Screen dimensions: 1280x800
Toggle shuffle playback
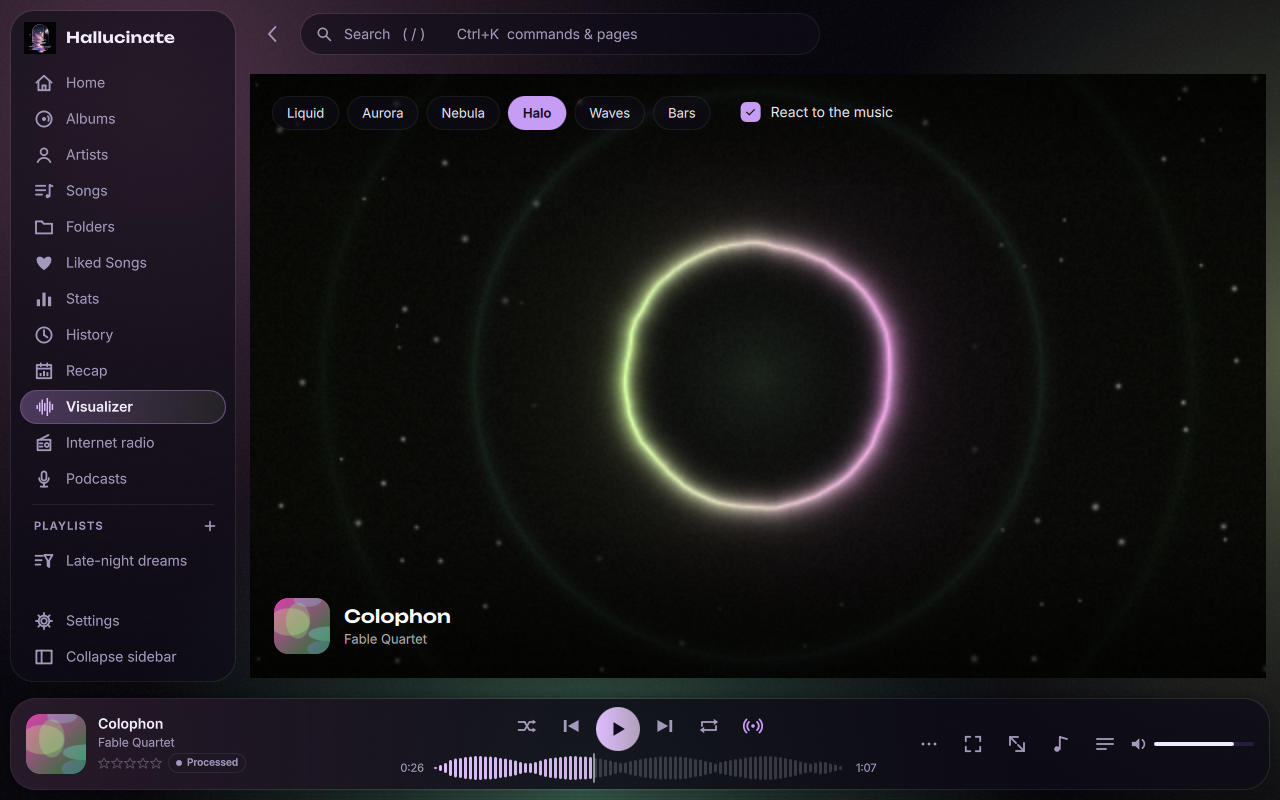[x=527, y=726]
